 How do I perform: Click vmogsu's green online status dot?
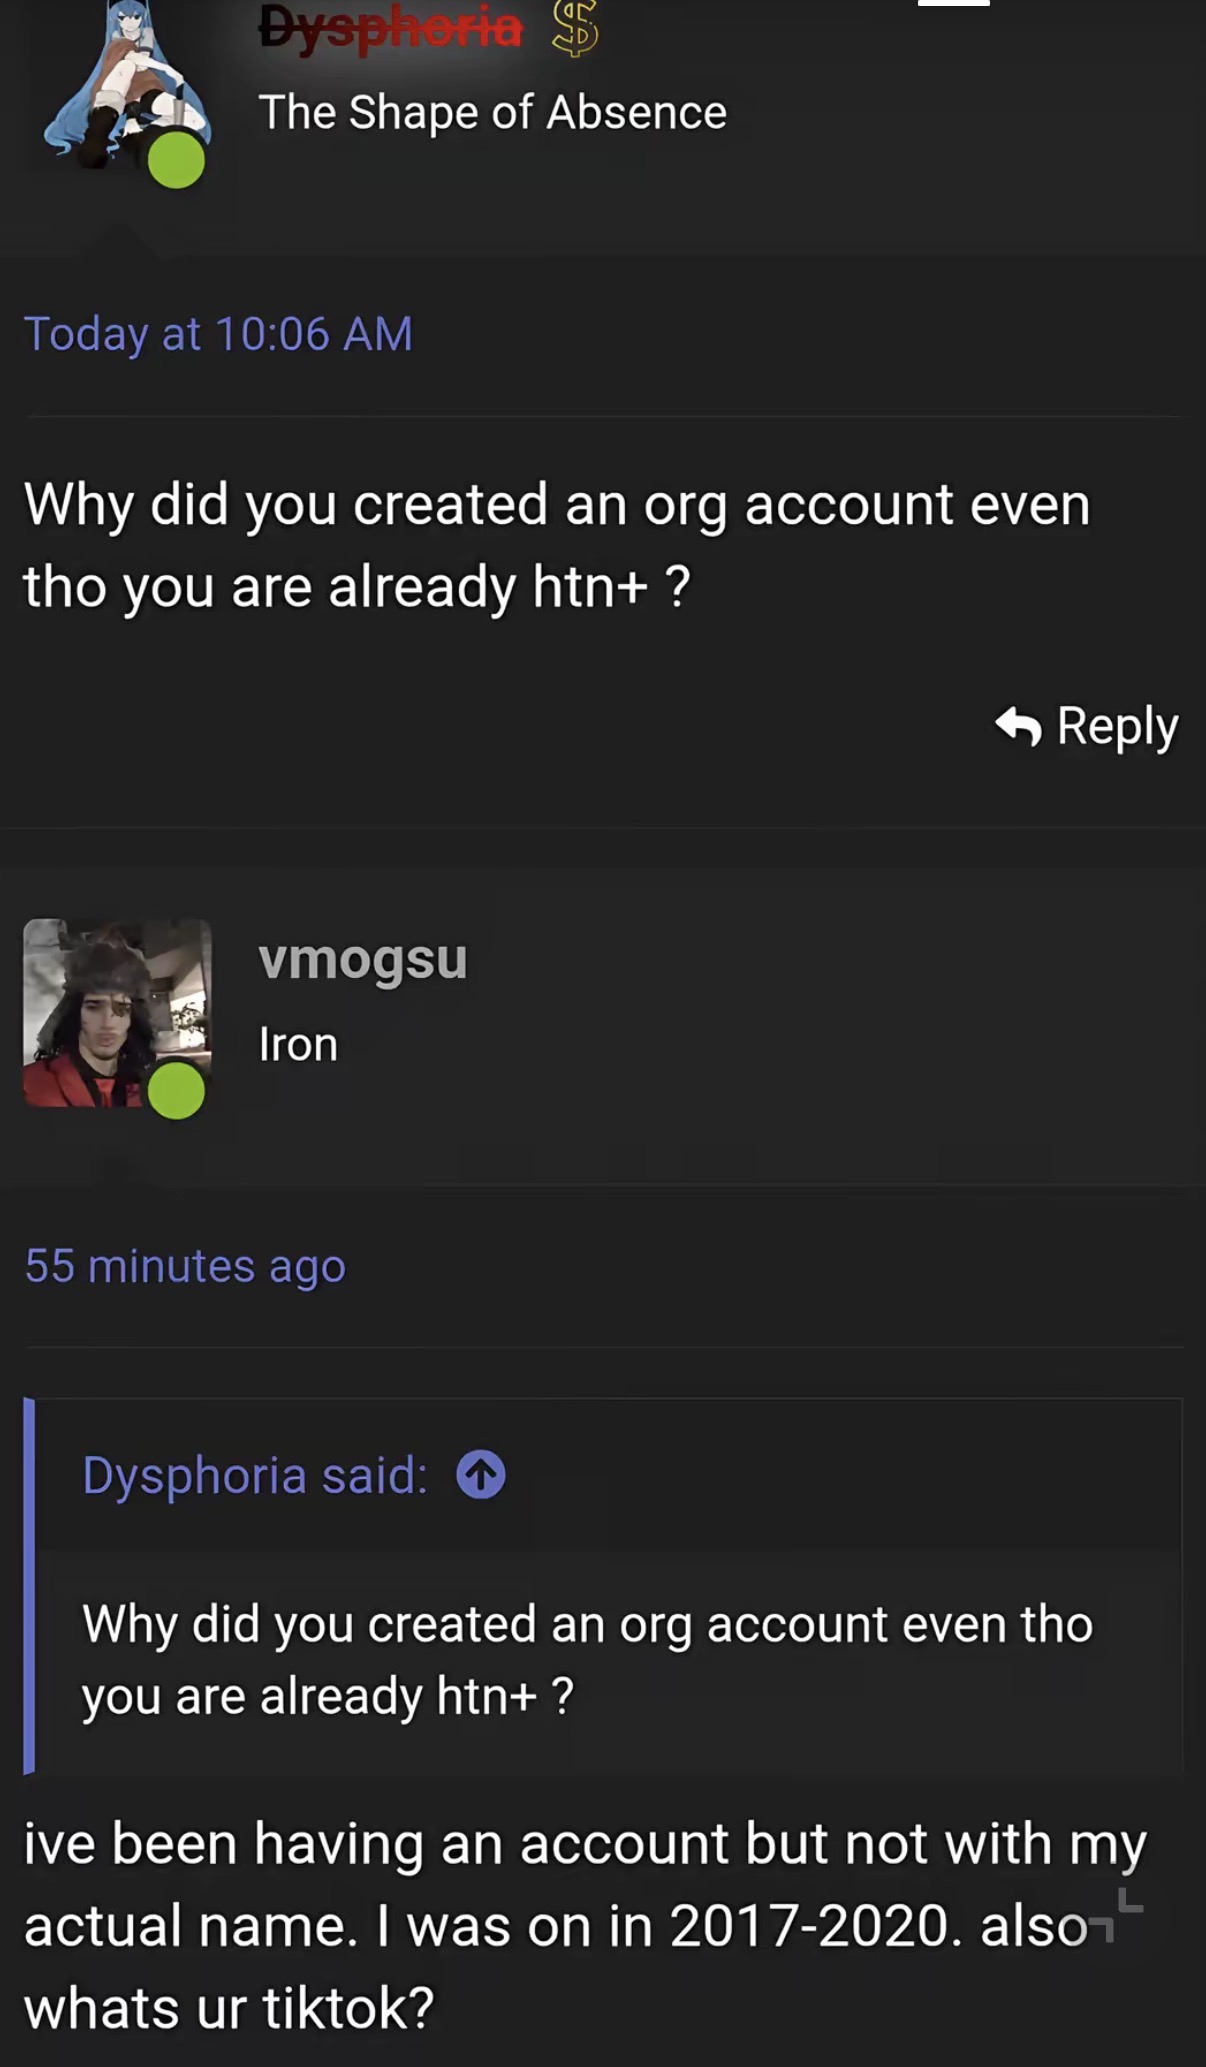tap(177, 1090)
